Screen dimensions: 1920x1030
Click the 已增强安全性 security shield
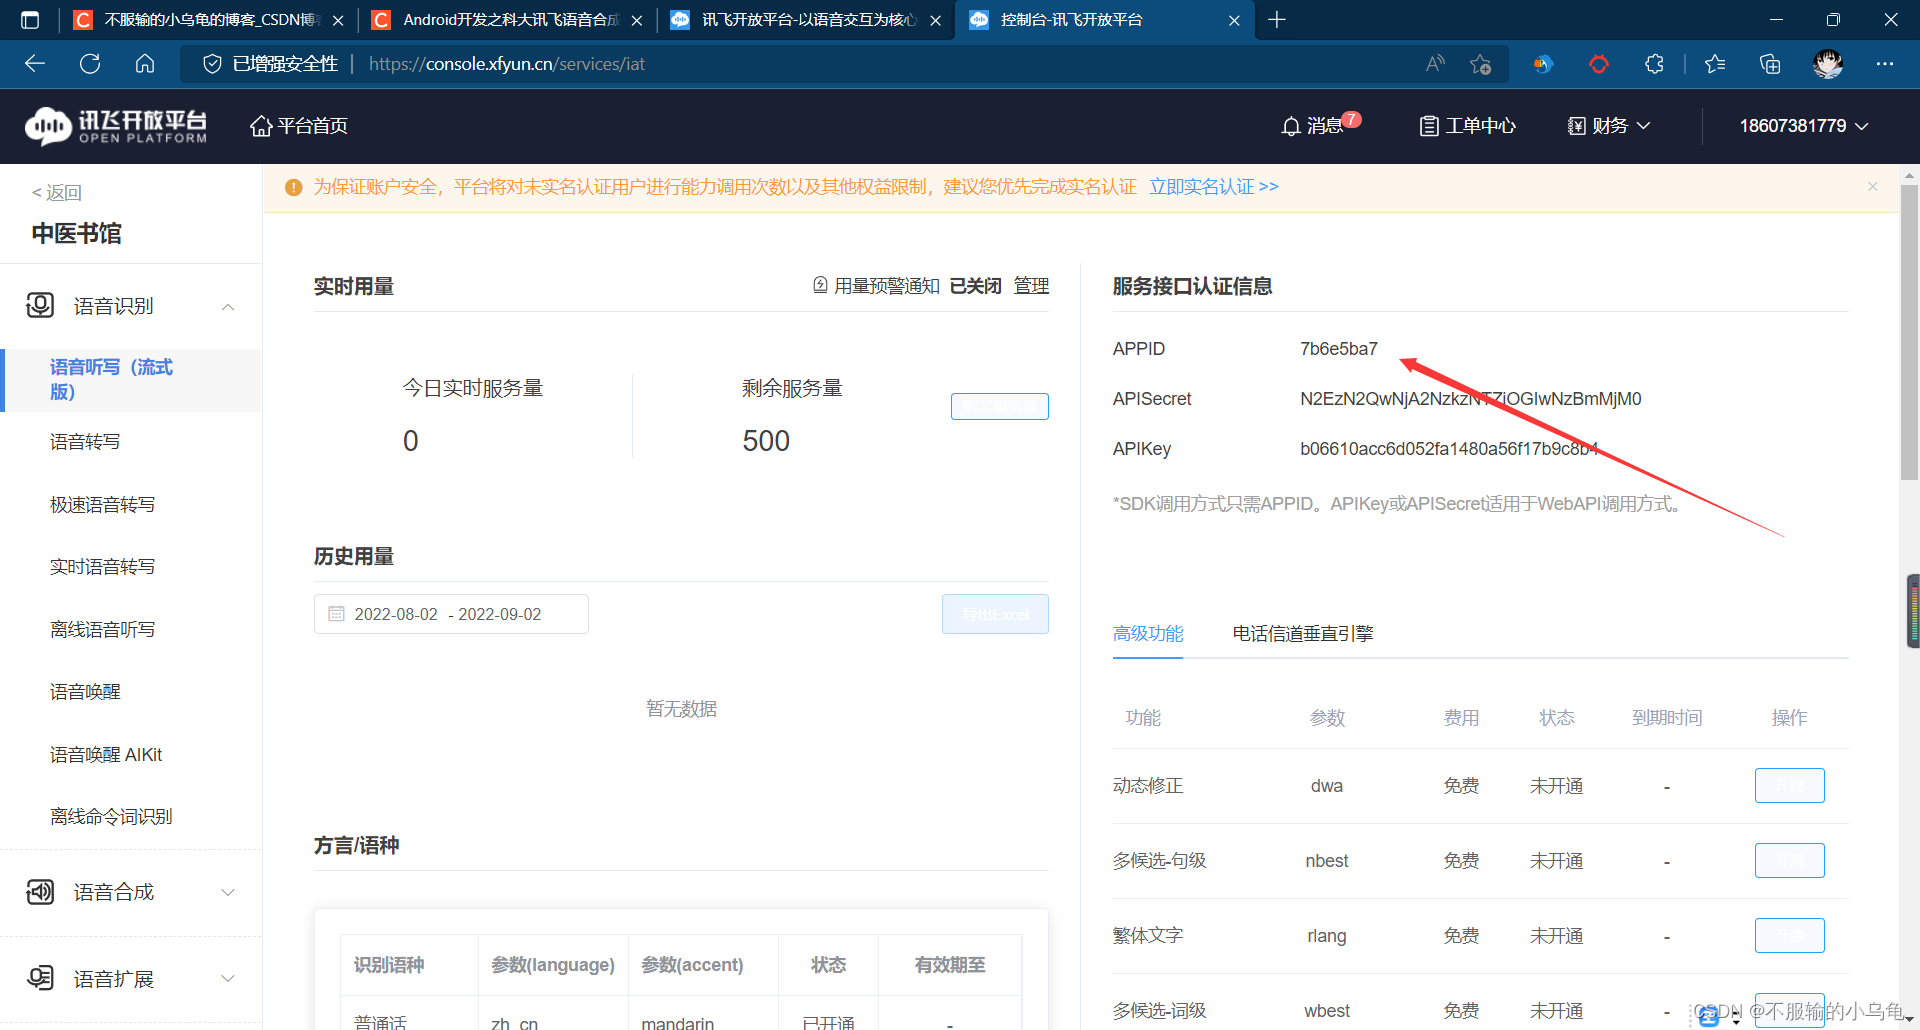(271, 64)
